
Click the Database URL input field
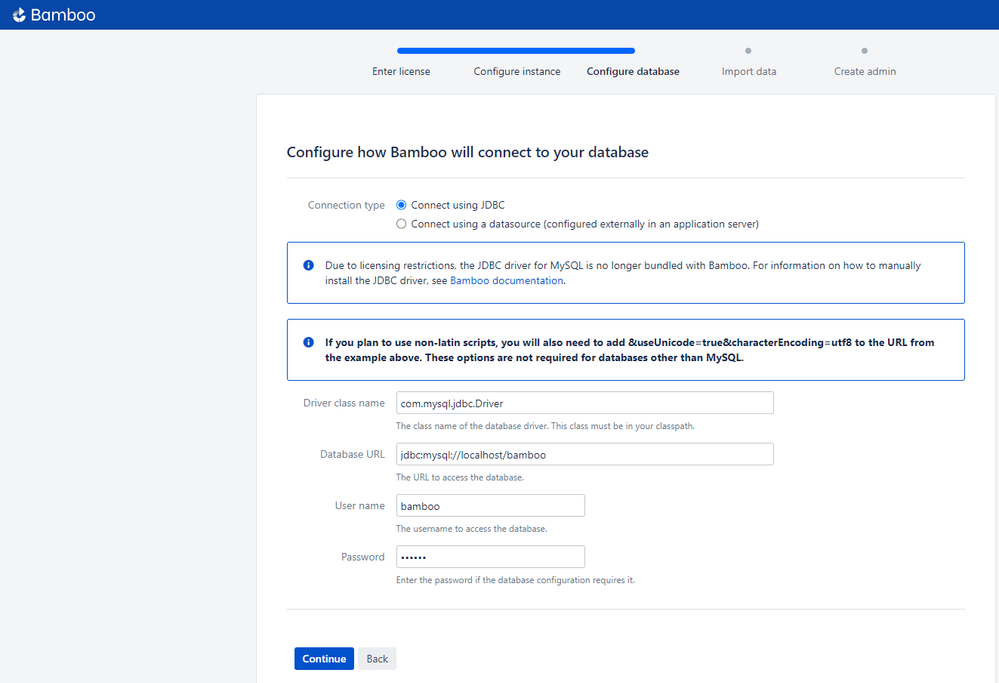point(585,454)
